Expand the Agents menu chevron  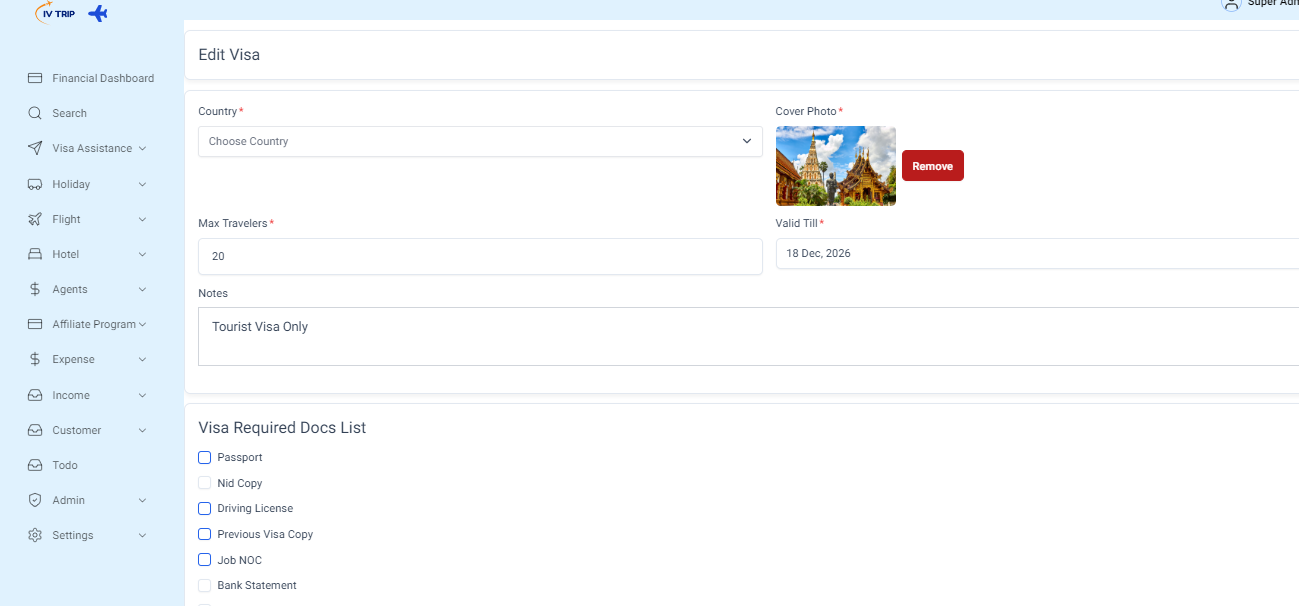142,289
